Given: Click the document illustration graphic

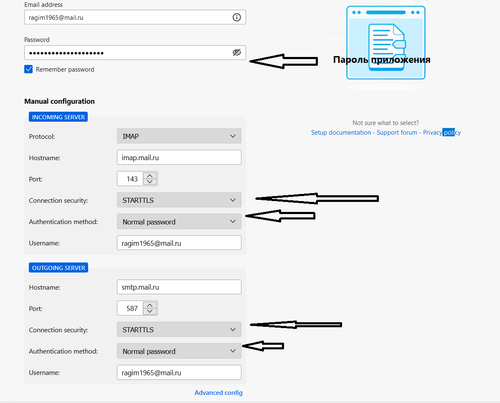Looking at the screenshot, I should point(386,43).
